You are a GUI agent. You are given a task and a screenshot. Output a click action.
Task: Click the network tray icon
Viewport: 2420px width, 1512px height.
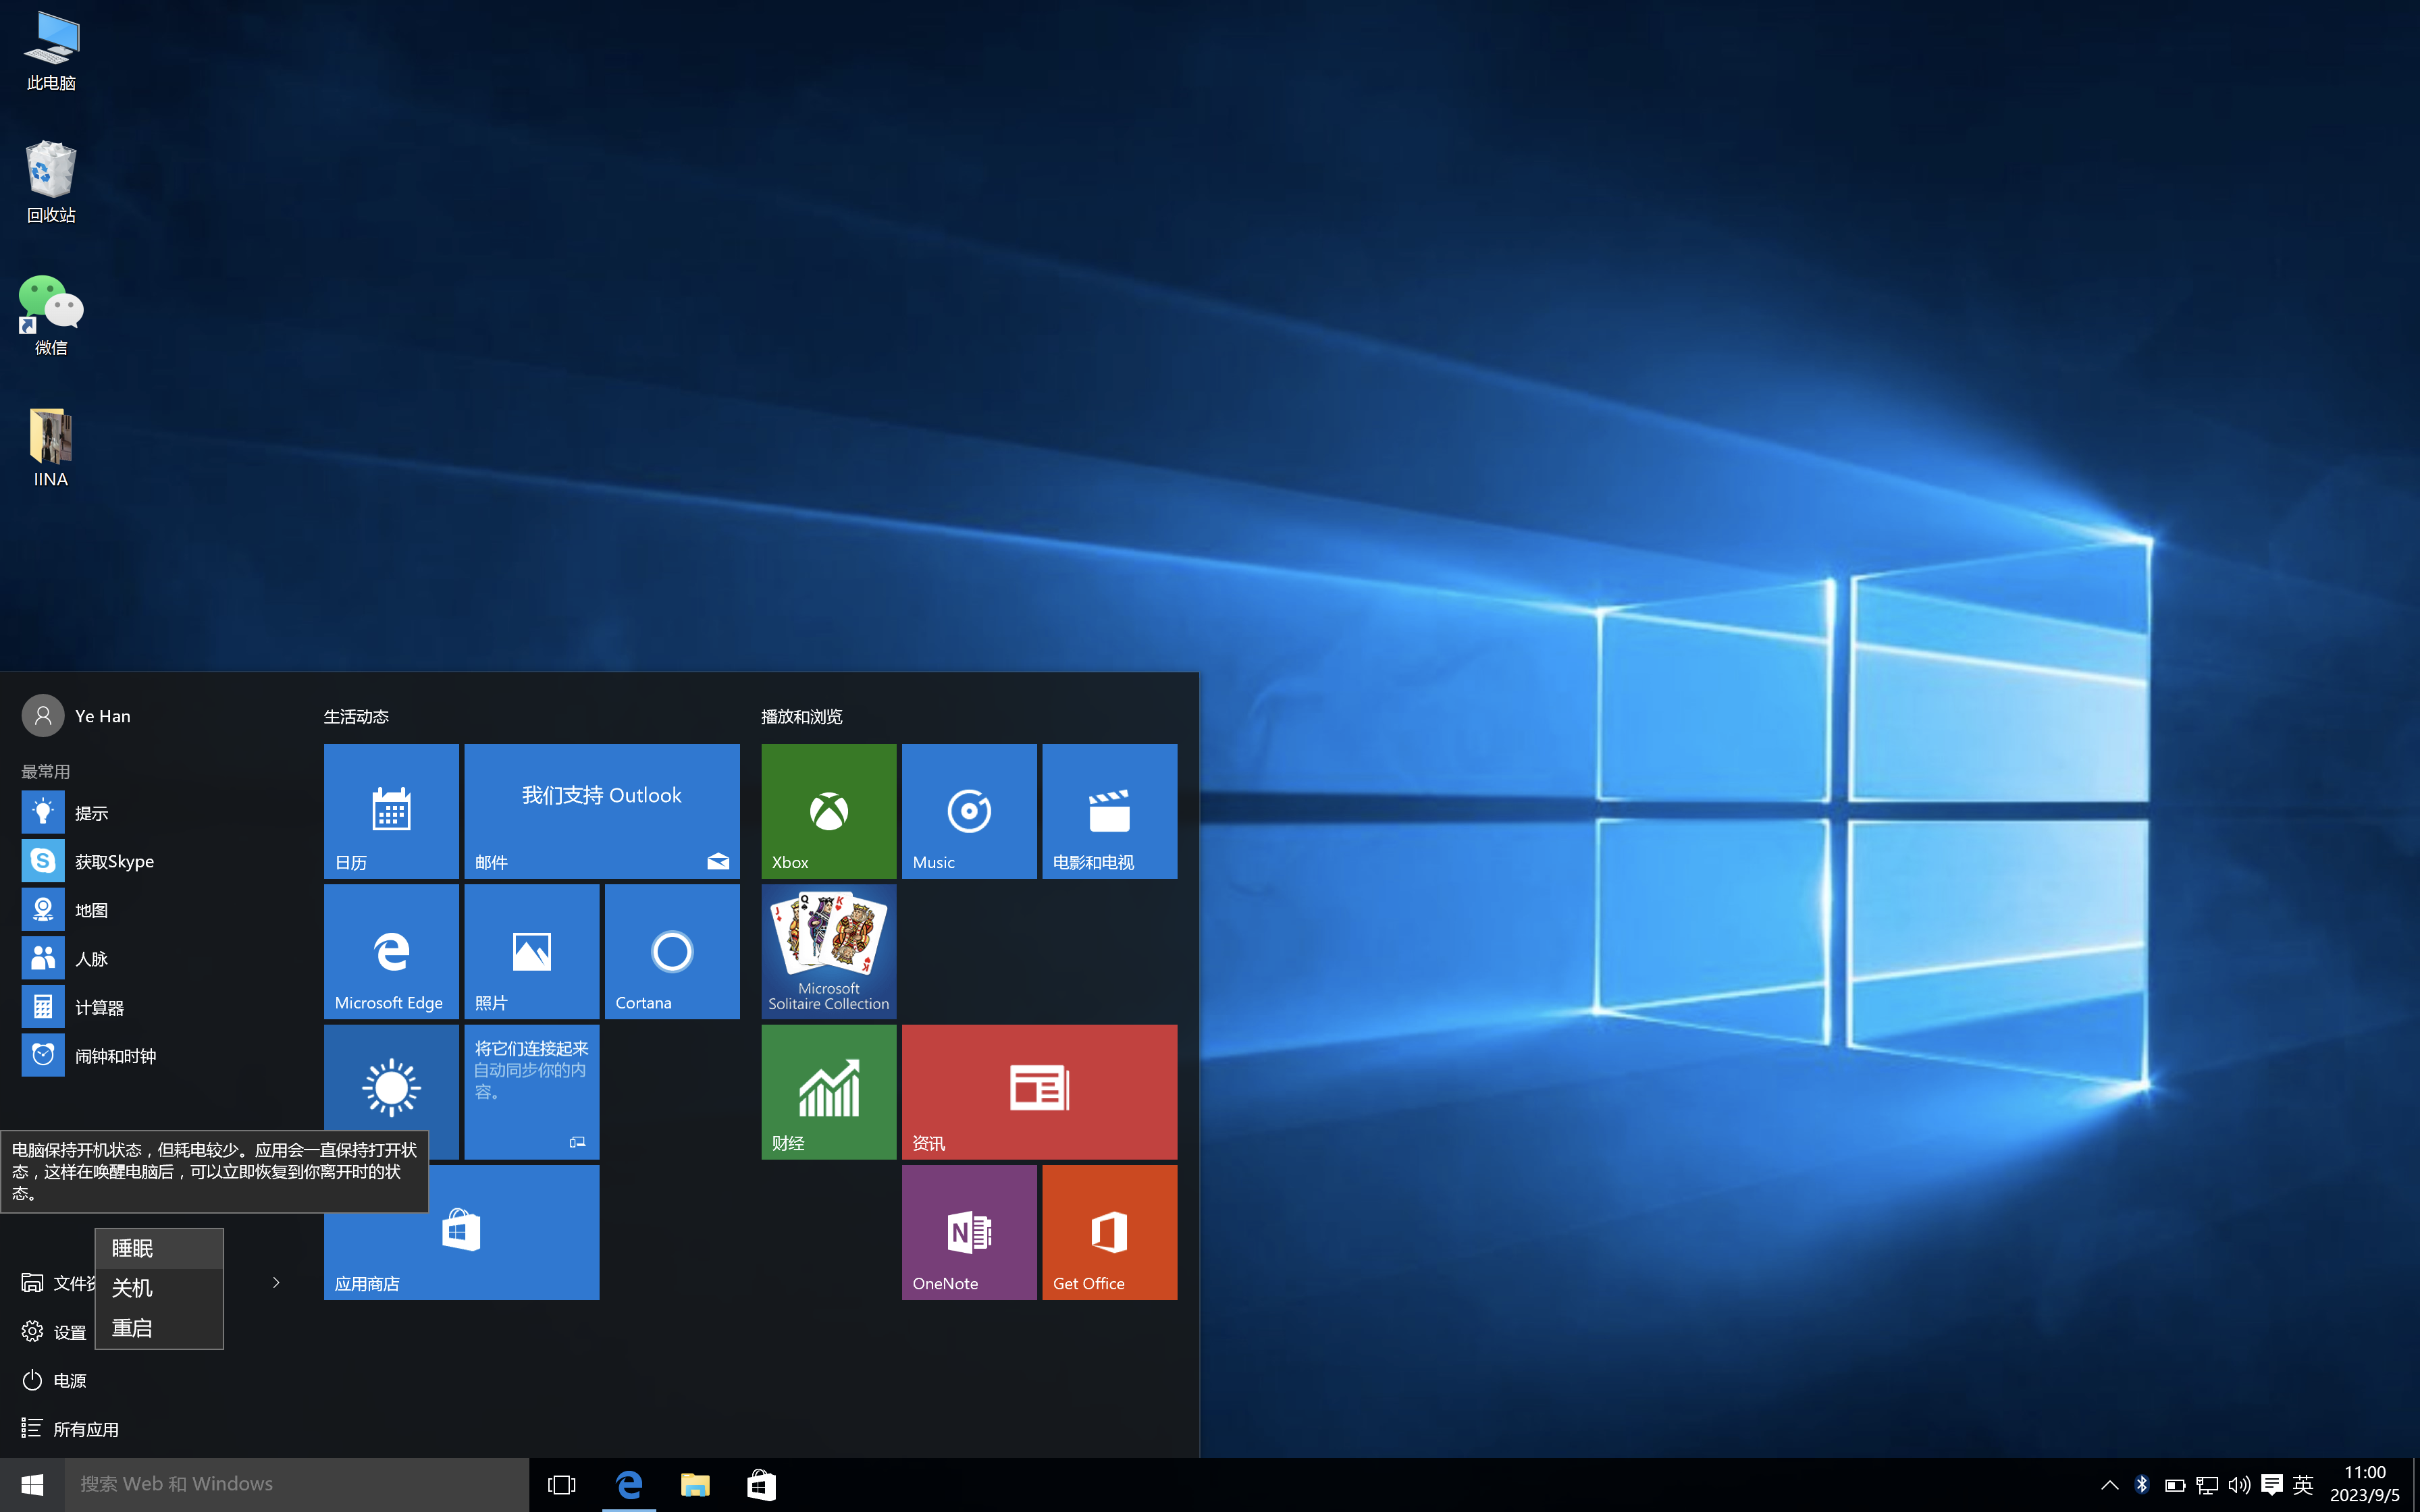[2207, 1485]
